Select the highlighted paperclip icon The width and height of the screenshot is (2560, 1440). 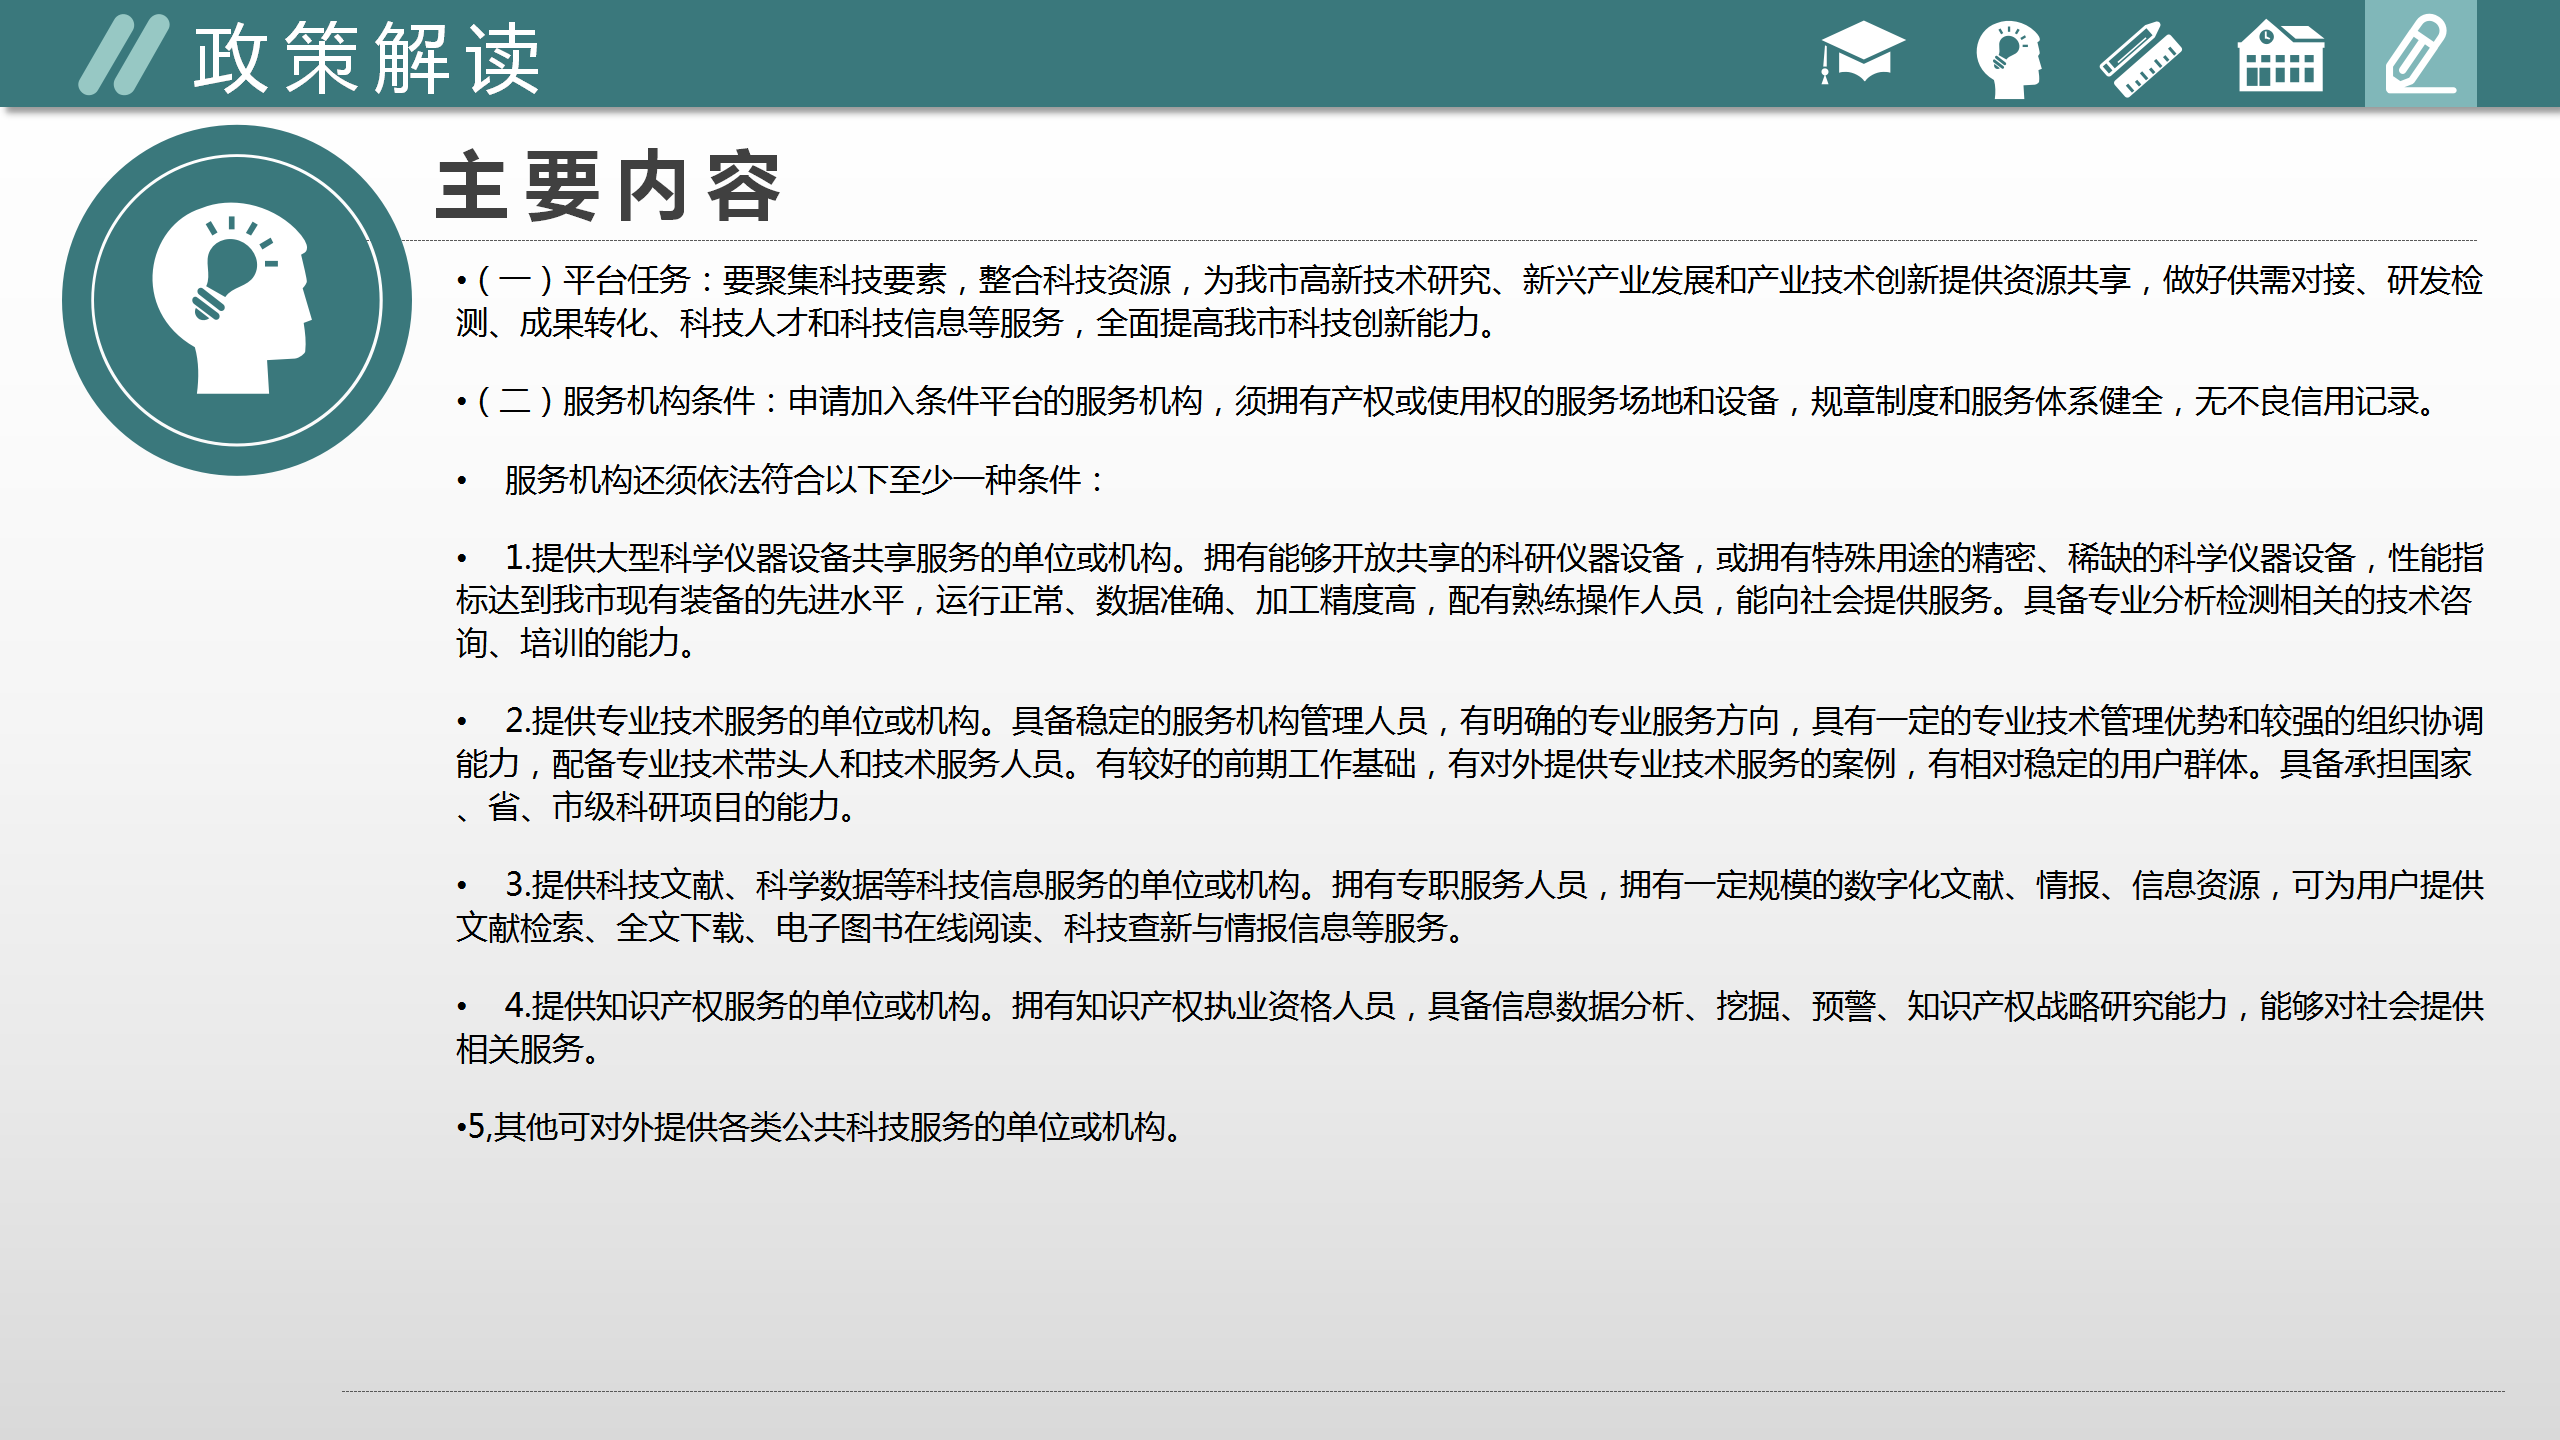(2420, 55)
